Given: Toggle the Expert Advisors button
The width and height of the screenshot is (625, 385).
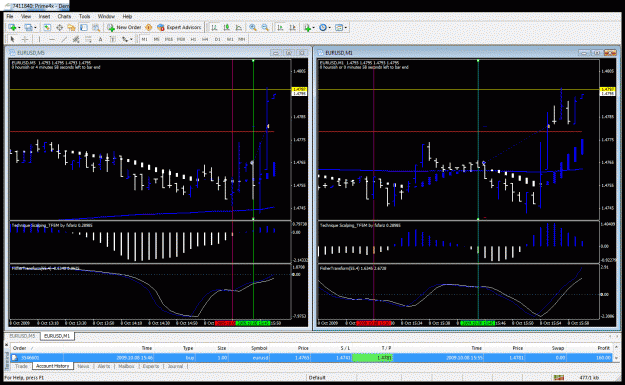Looking at the screenshot, I should (x=179, y=28).
